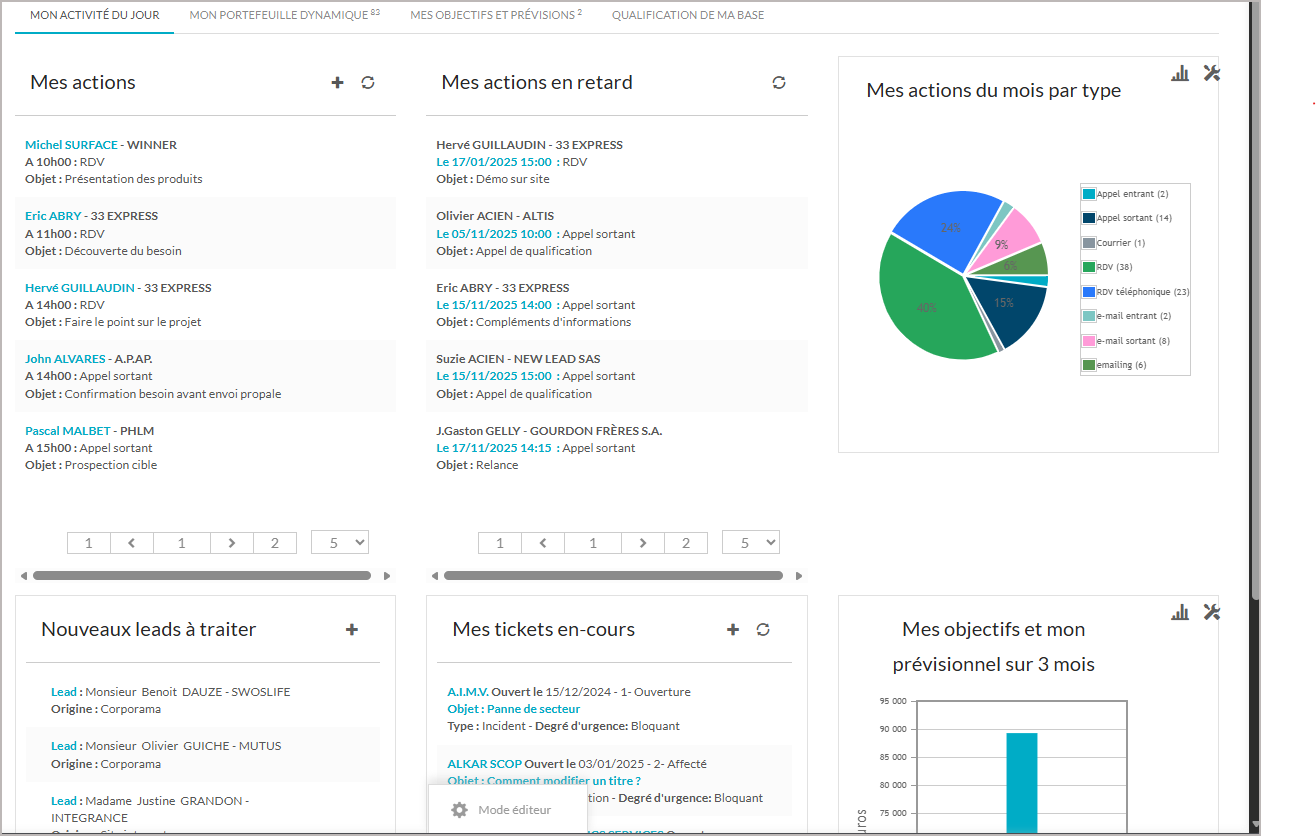1316x836 pixels.
Task: Click horizontal scrollbar under Mes actions
Action: (201, 576)
